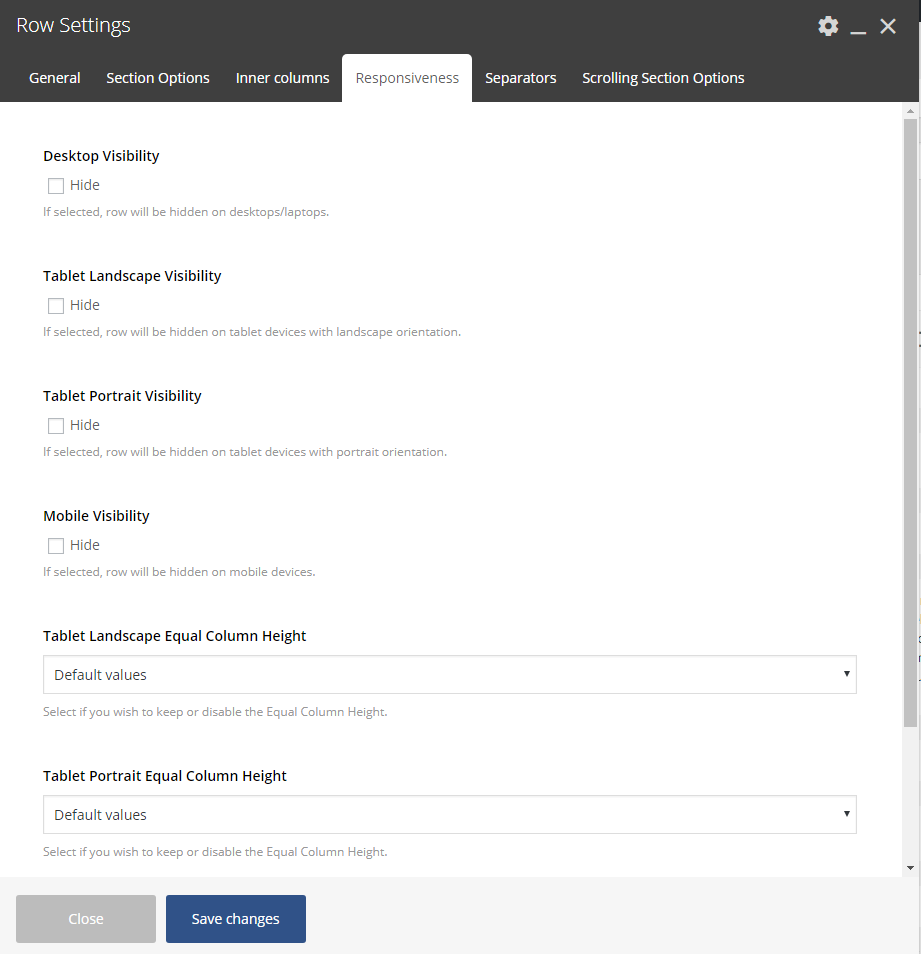Tick the Mobile Visibility Hide checkbox
The width and height of the screenshot is (921, 954).
pyautogui.click(x=56, y=545)
